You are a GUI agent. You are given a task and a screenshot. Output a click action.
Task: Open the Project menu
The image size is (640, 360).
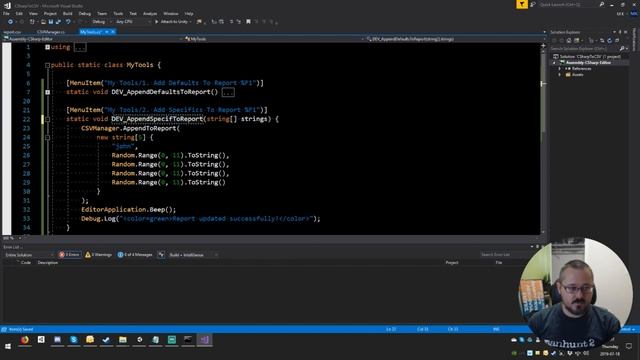(50, 13)
